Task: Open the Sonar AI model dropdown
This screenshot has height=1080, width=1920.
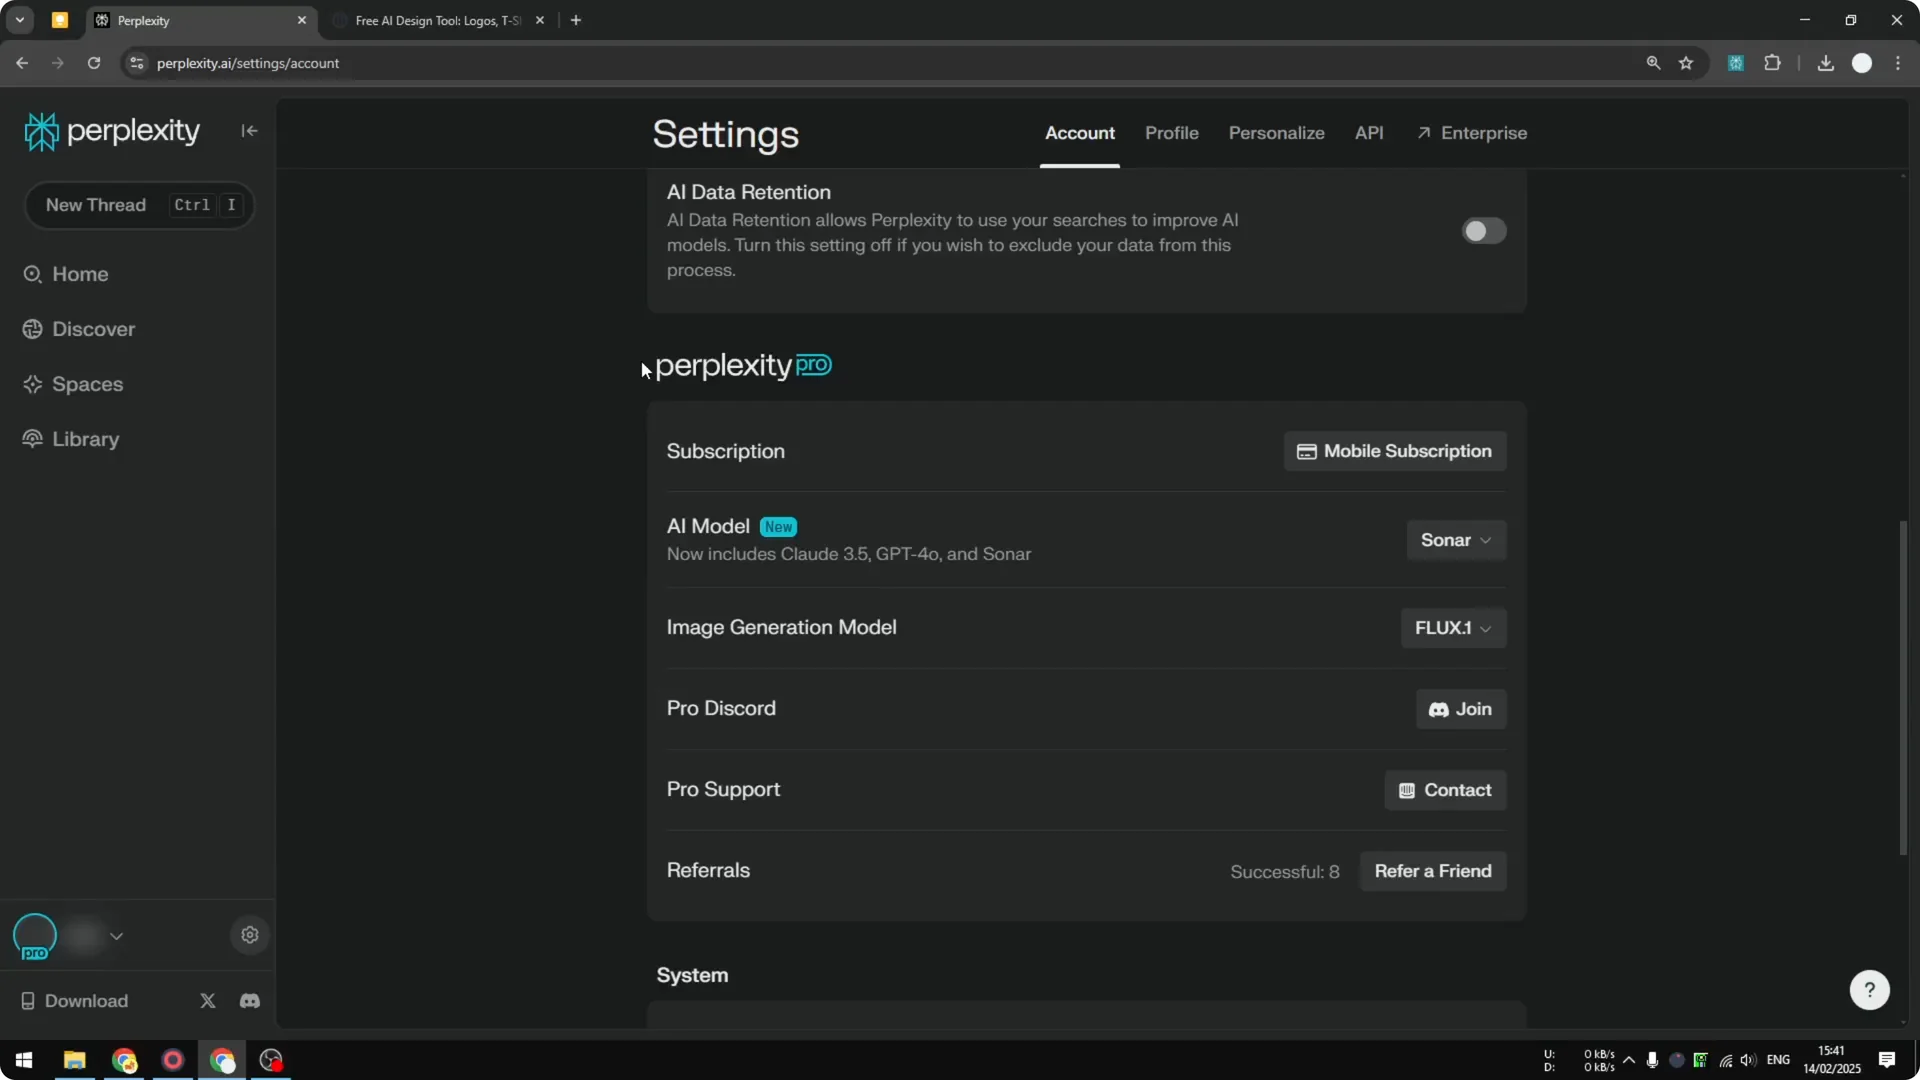Action: click(x=1456, y=540)
